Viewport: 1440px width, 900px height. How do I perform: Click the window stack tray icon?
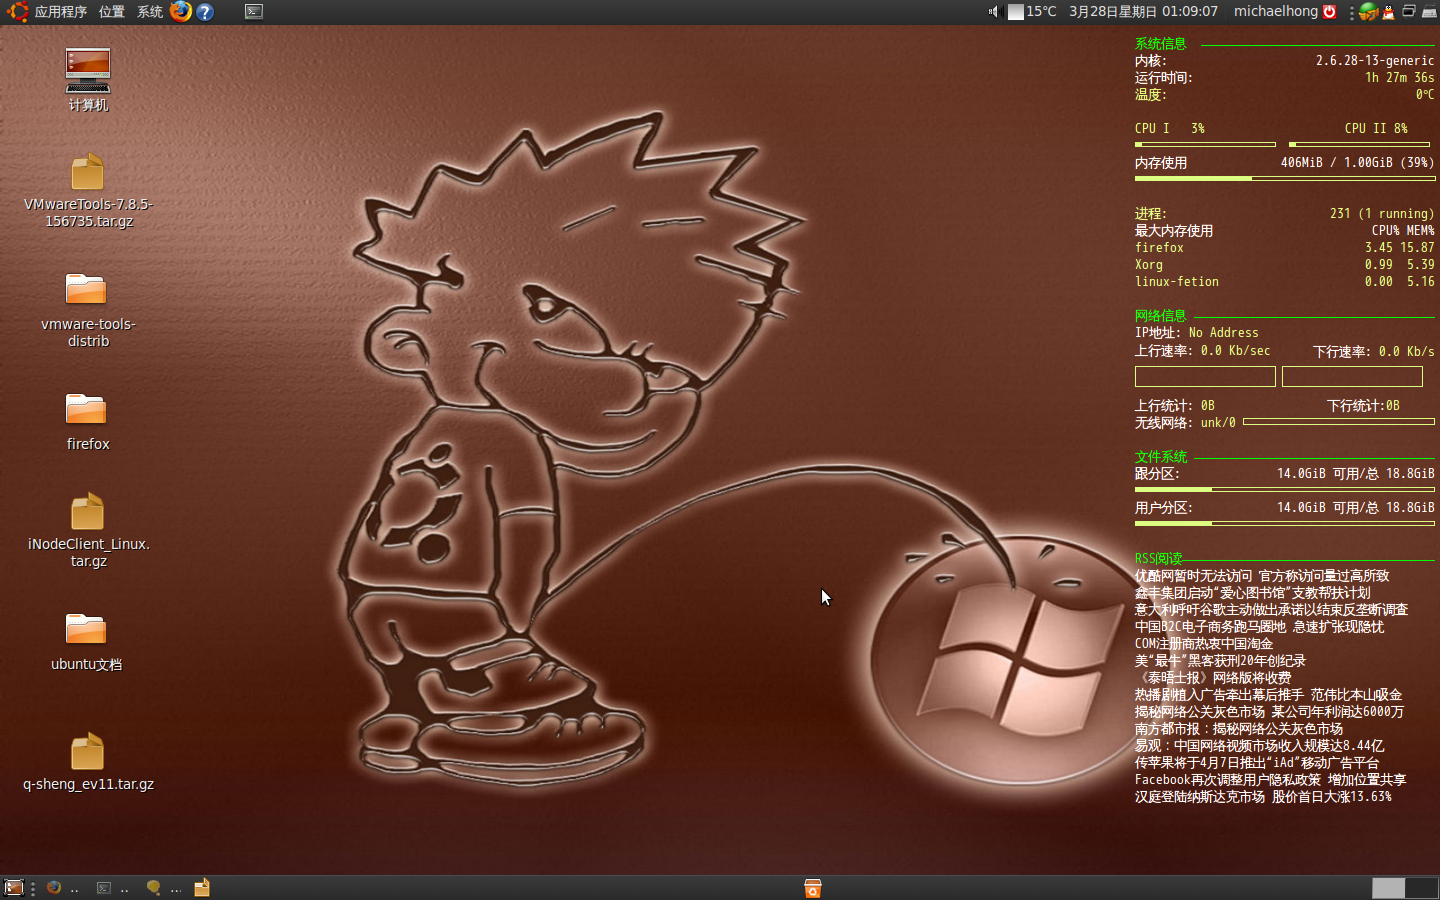(1408, 11)
